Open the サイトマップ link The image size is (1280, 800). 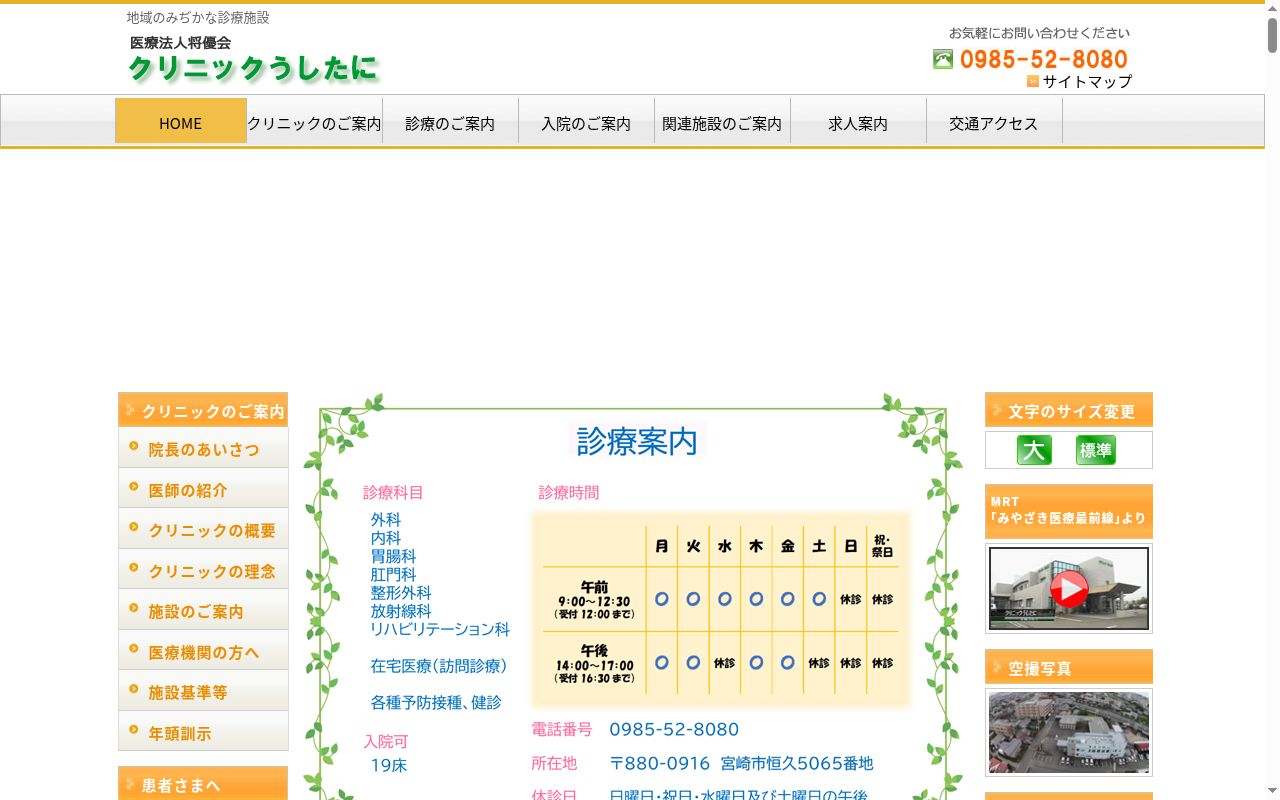pyautogui.click(x=1087, y=82)
